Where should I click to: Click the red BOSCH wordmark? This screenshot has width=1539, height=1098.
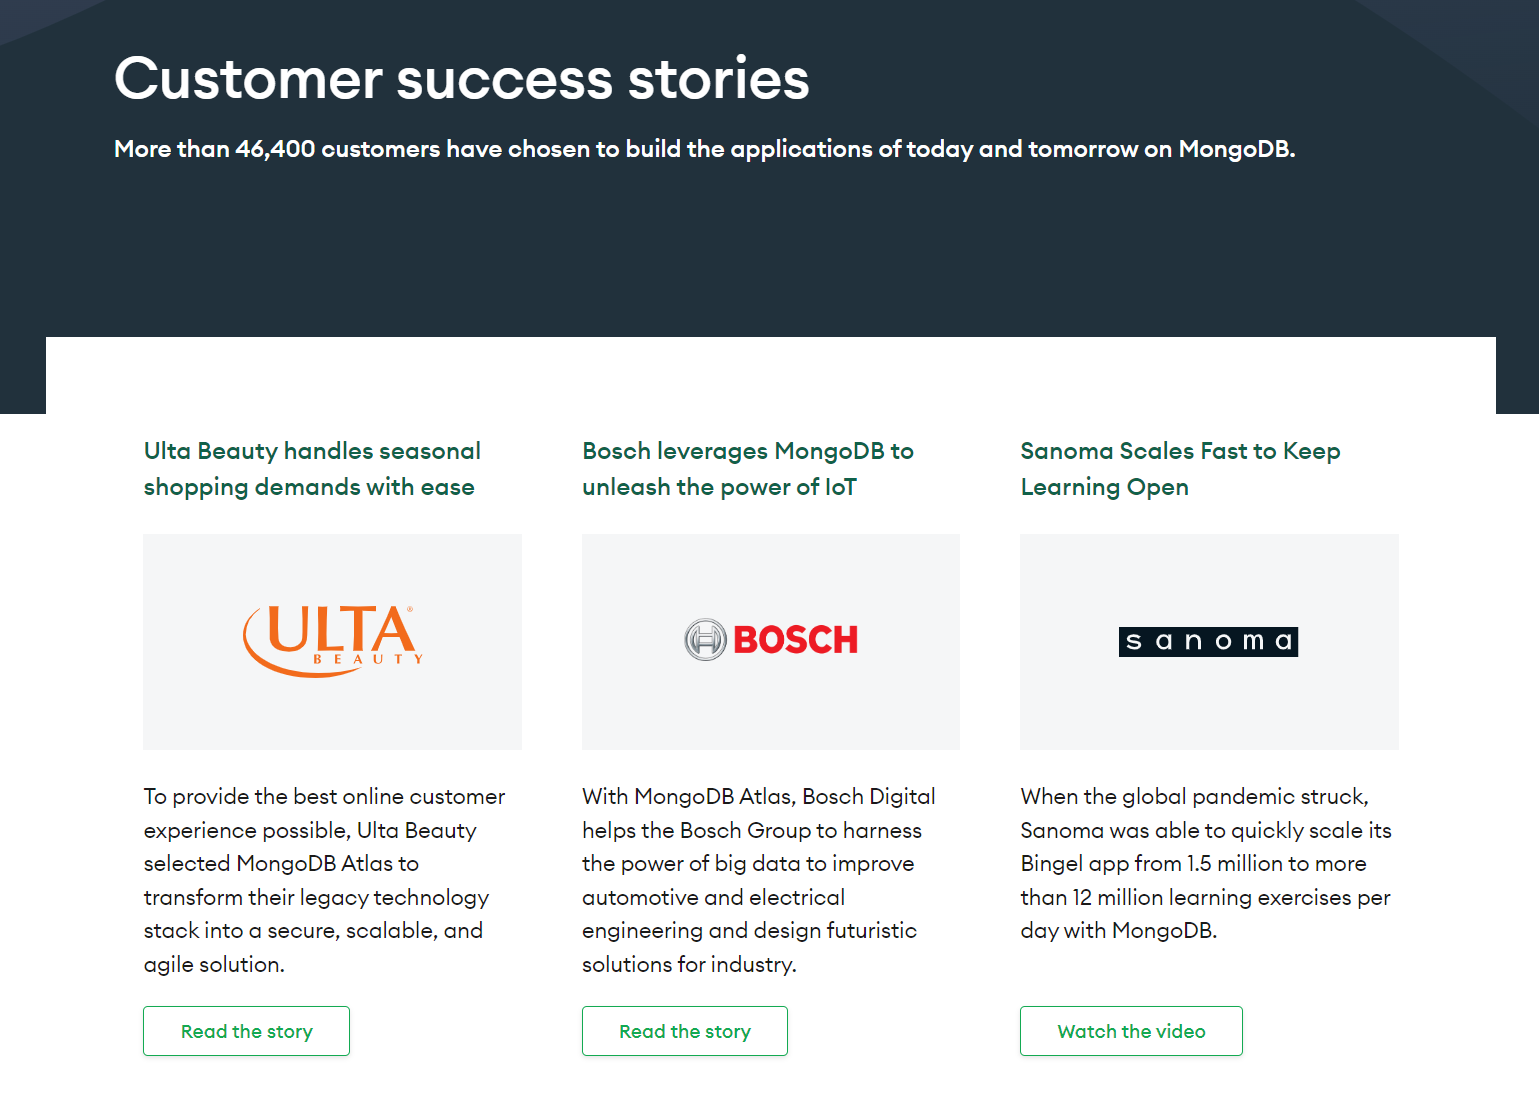coord(796,640)
